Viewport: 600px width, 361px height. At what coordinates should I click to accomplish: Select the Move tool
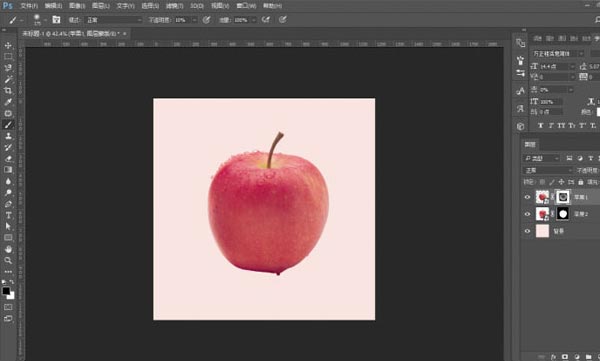click(8, 46)
